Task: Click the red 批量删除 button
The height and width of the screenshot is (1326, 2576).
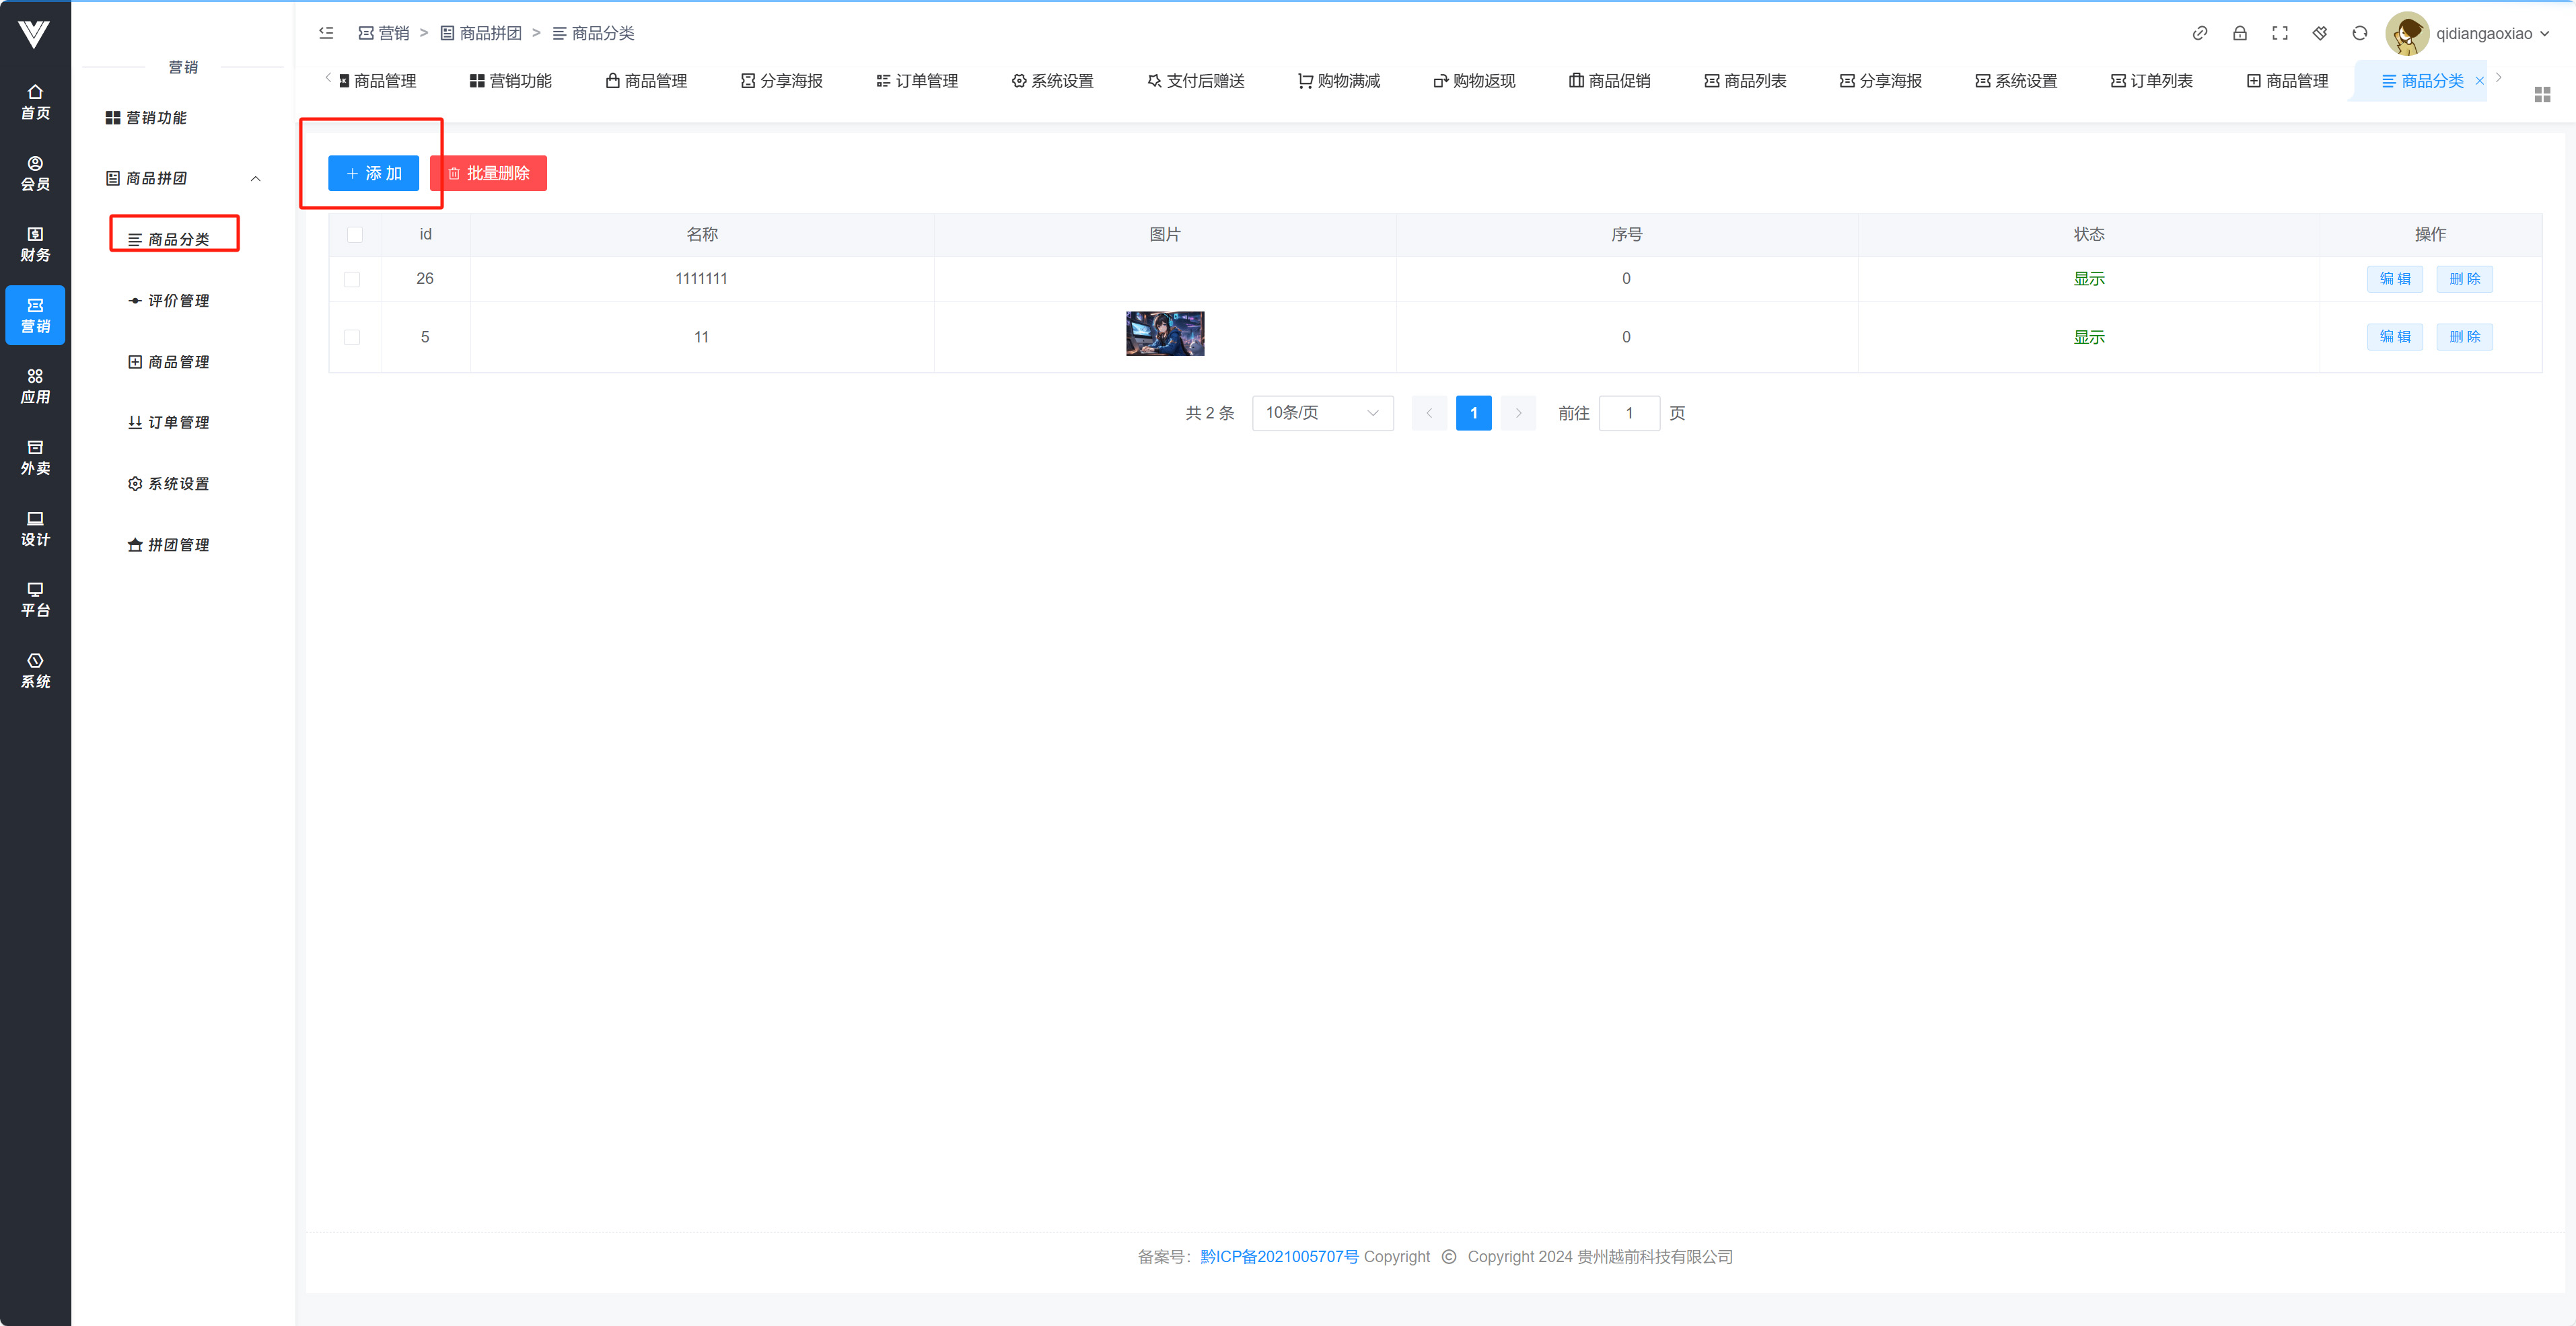Action: pyautogui.click(x=488, y=173)
